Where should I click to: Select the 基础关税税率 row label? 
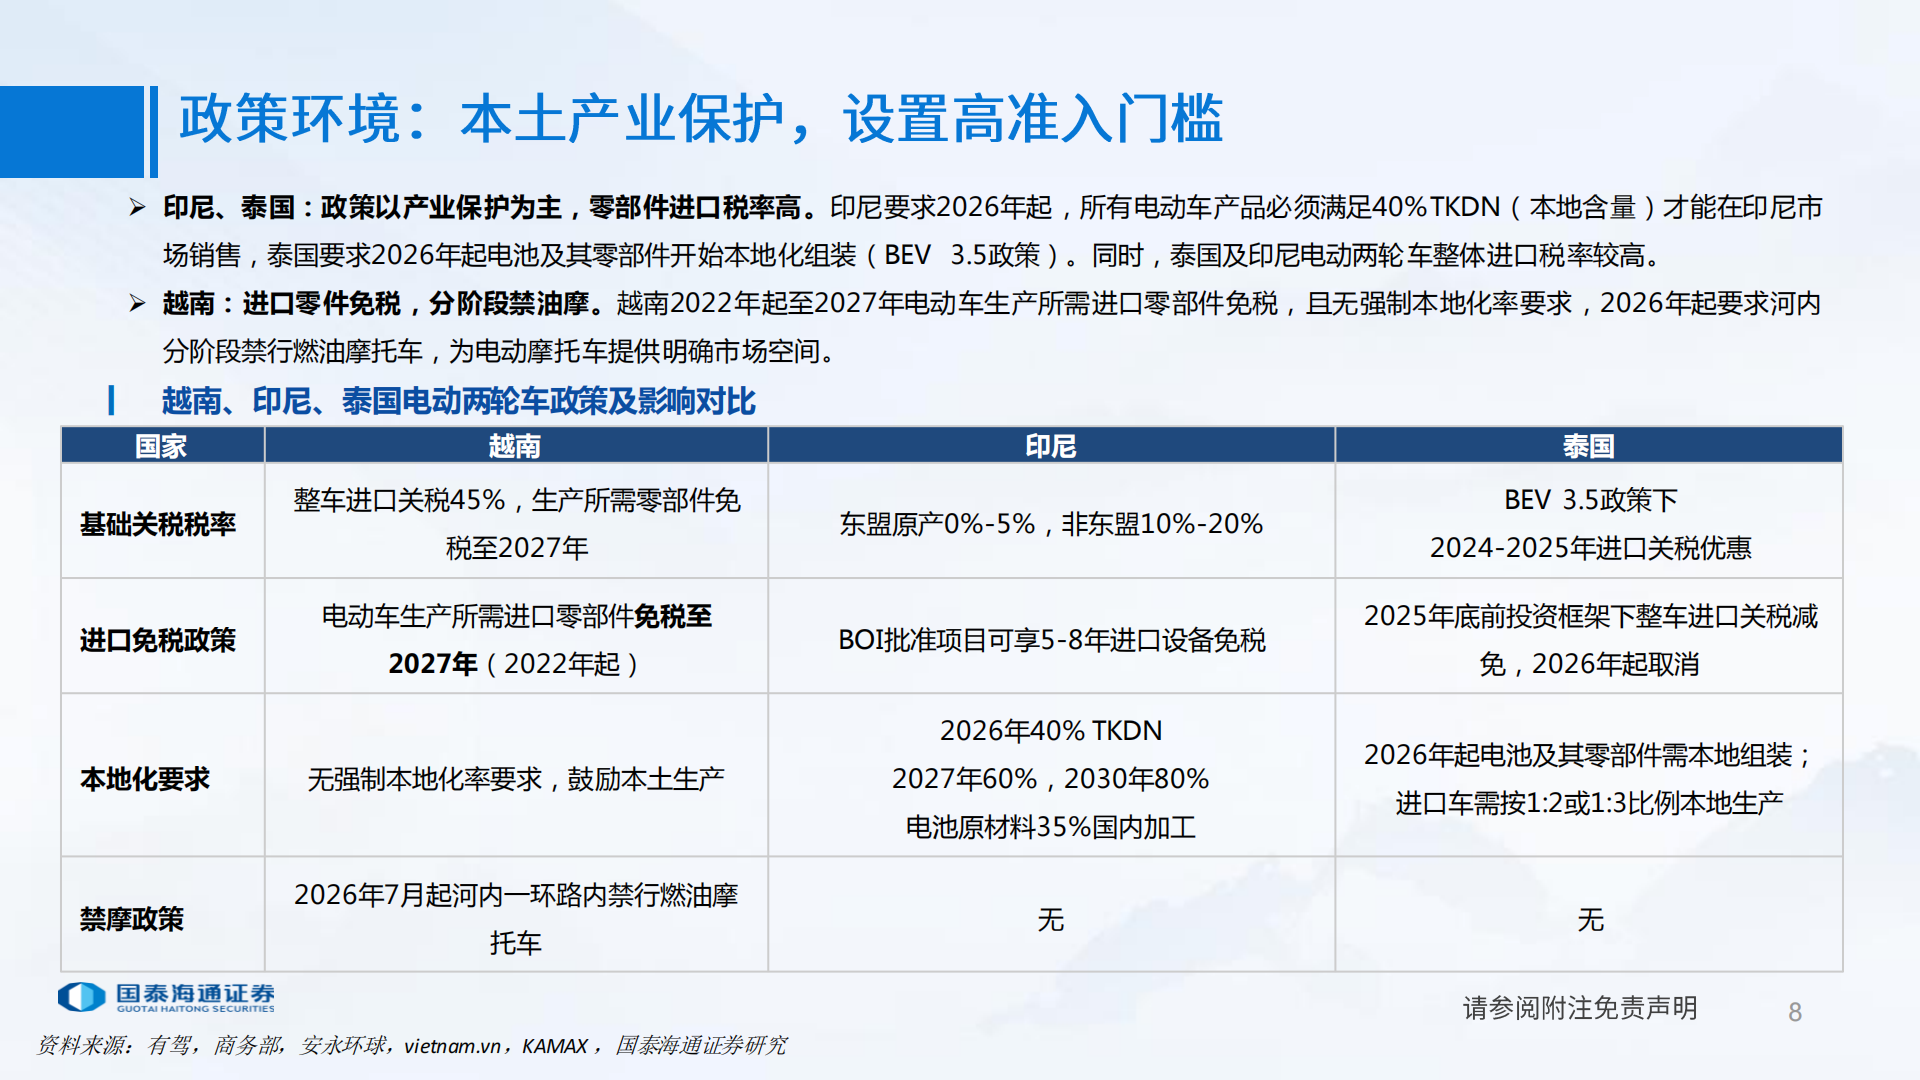click(160, 523)
